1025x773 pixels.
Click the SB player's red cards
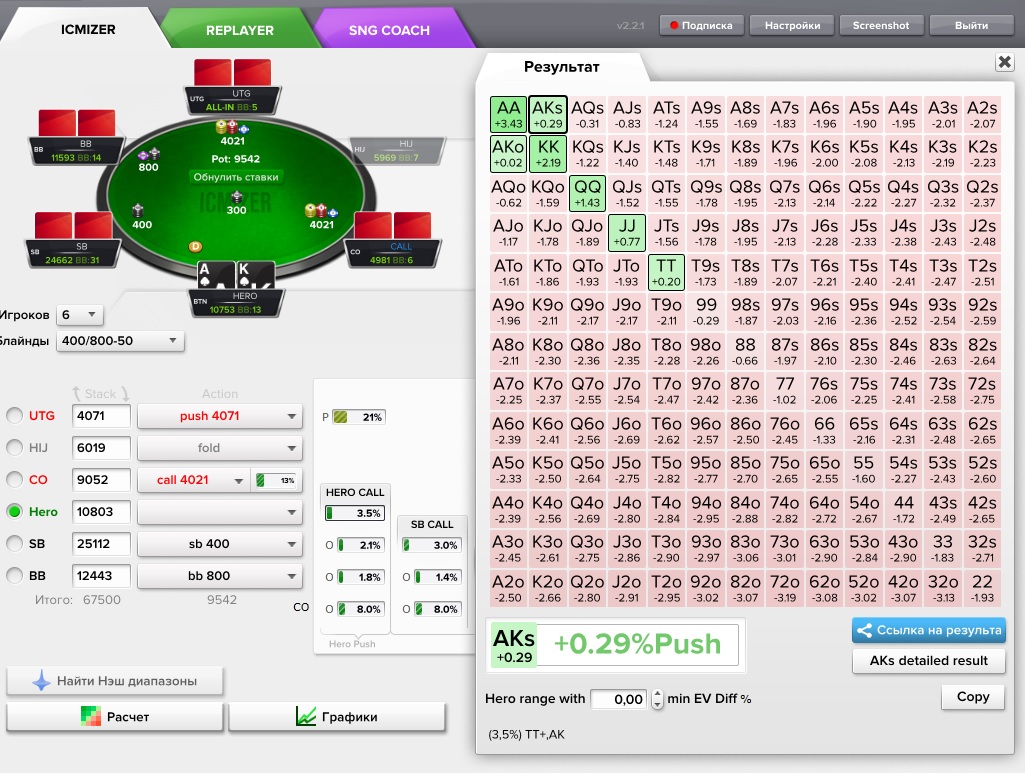(73, 225)
